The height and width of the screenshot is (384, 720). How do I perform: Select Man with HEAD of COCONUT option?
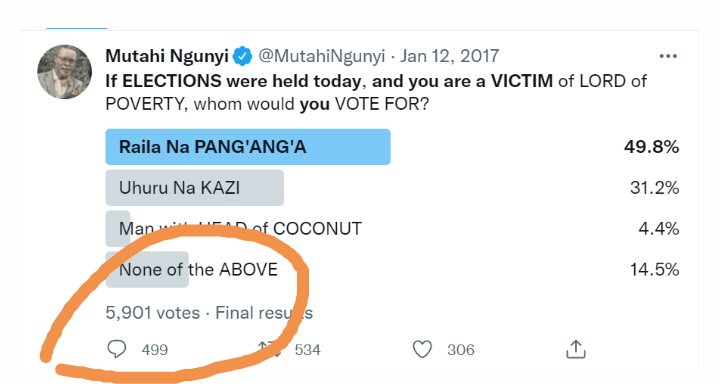[240, 228]
